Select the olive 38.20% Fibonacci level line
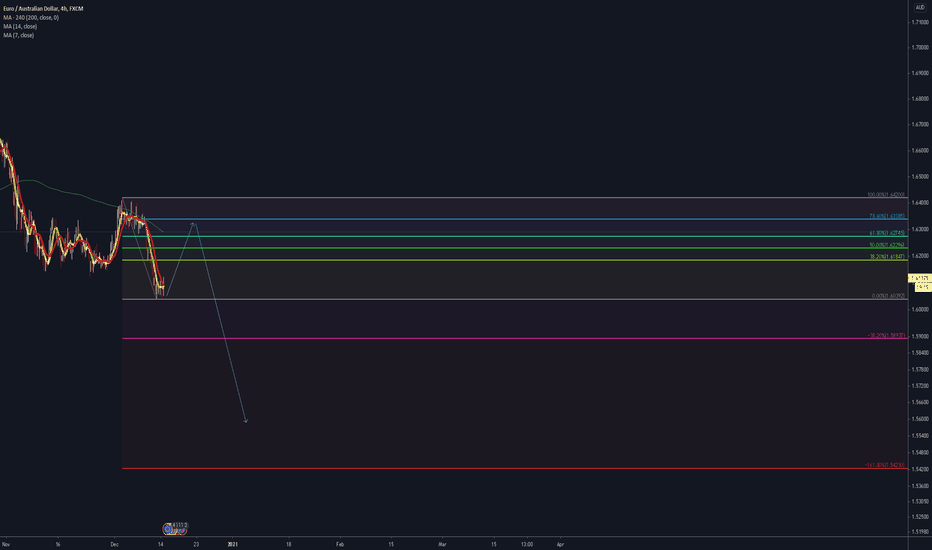 pos(515,260)
